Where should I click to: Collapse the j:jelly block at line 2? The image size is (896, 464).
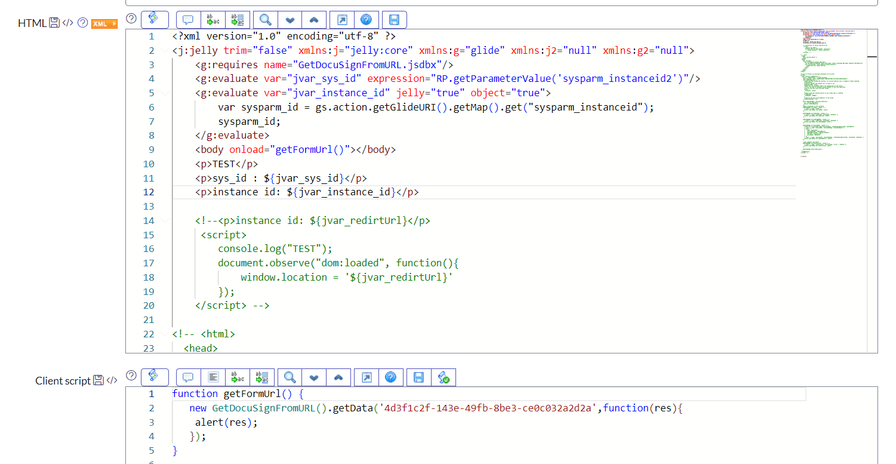coord(165,51)
